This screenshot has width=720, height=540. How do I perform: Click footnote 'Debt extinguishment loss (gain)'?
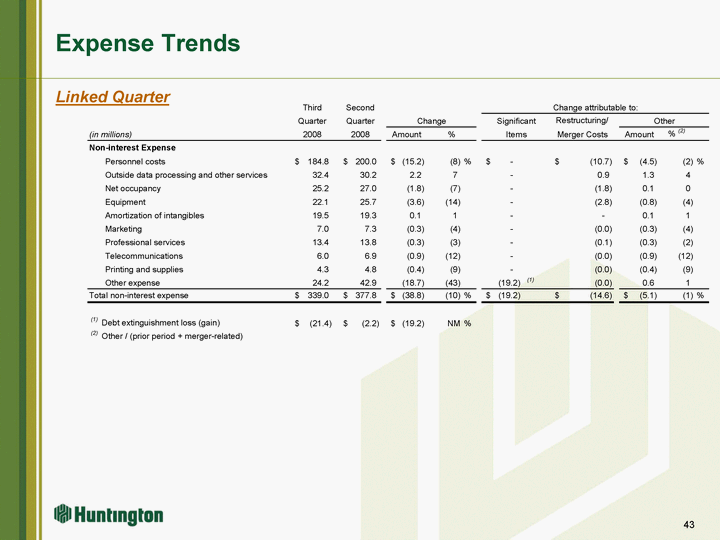tap(161, 323)
